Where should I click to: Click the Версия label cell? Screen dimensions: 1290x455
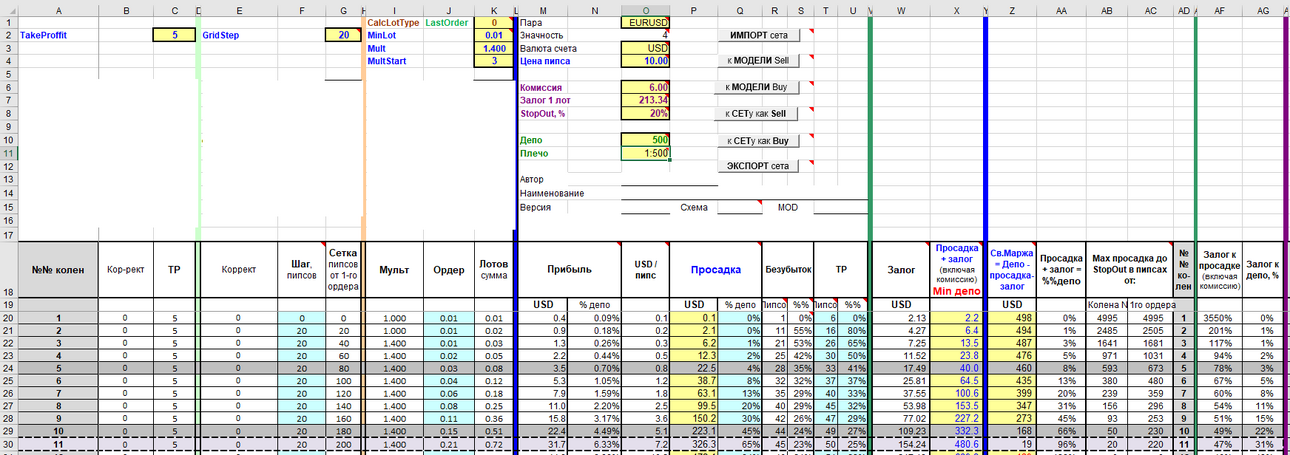[x=535, y=207]
